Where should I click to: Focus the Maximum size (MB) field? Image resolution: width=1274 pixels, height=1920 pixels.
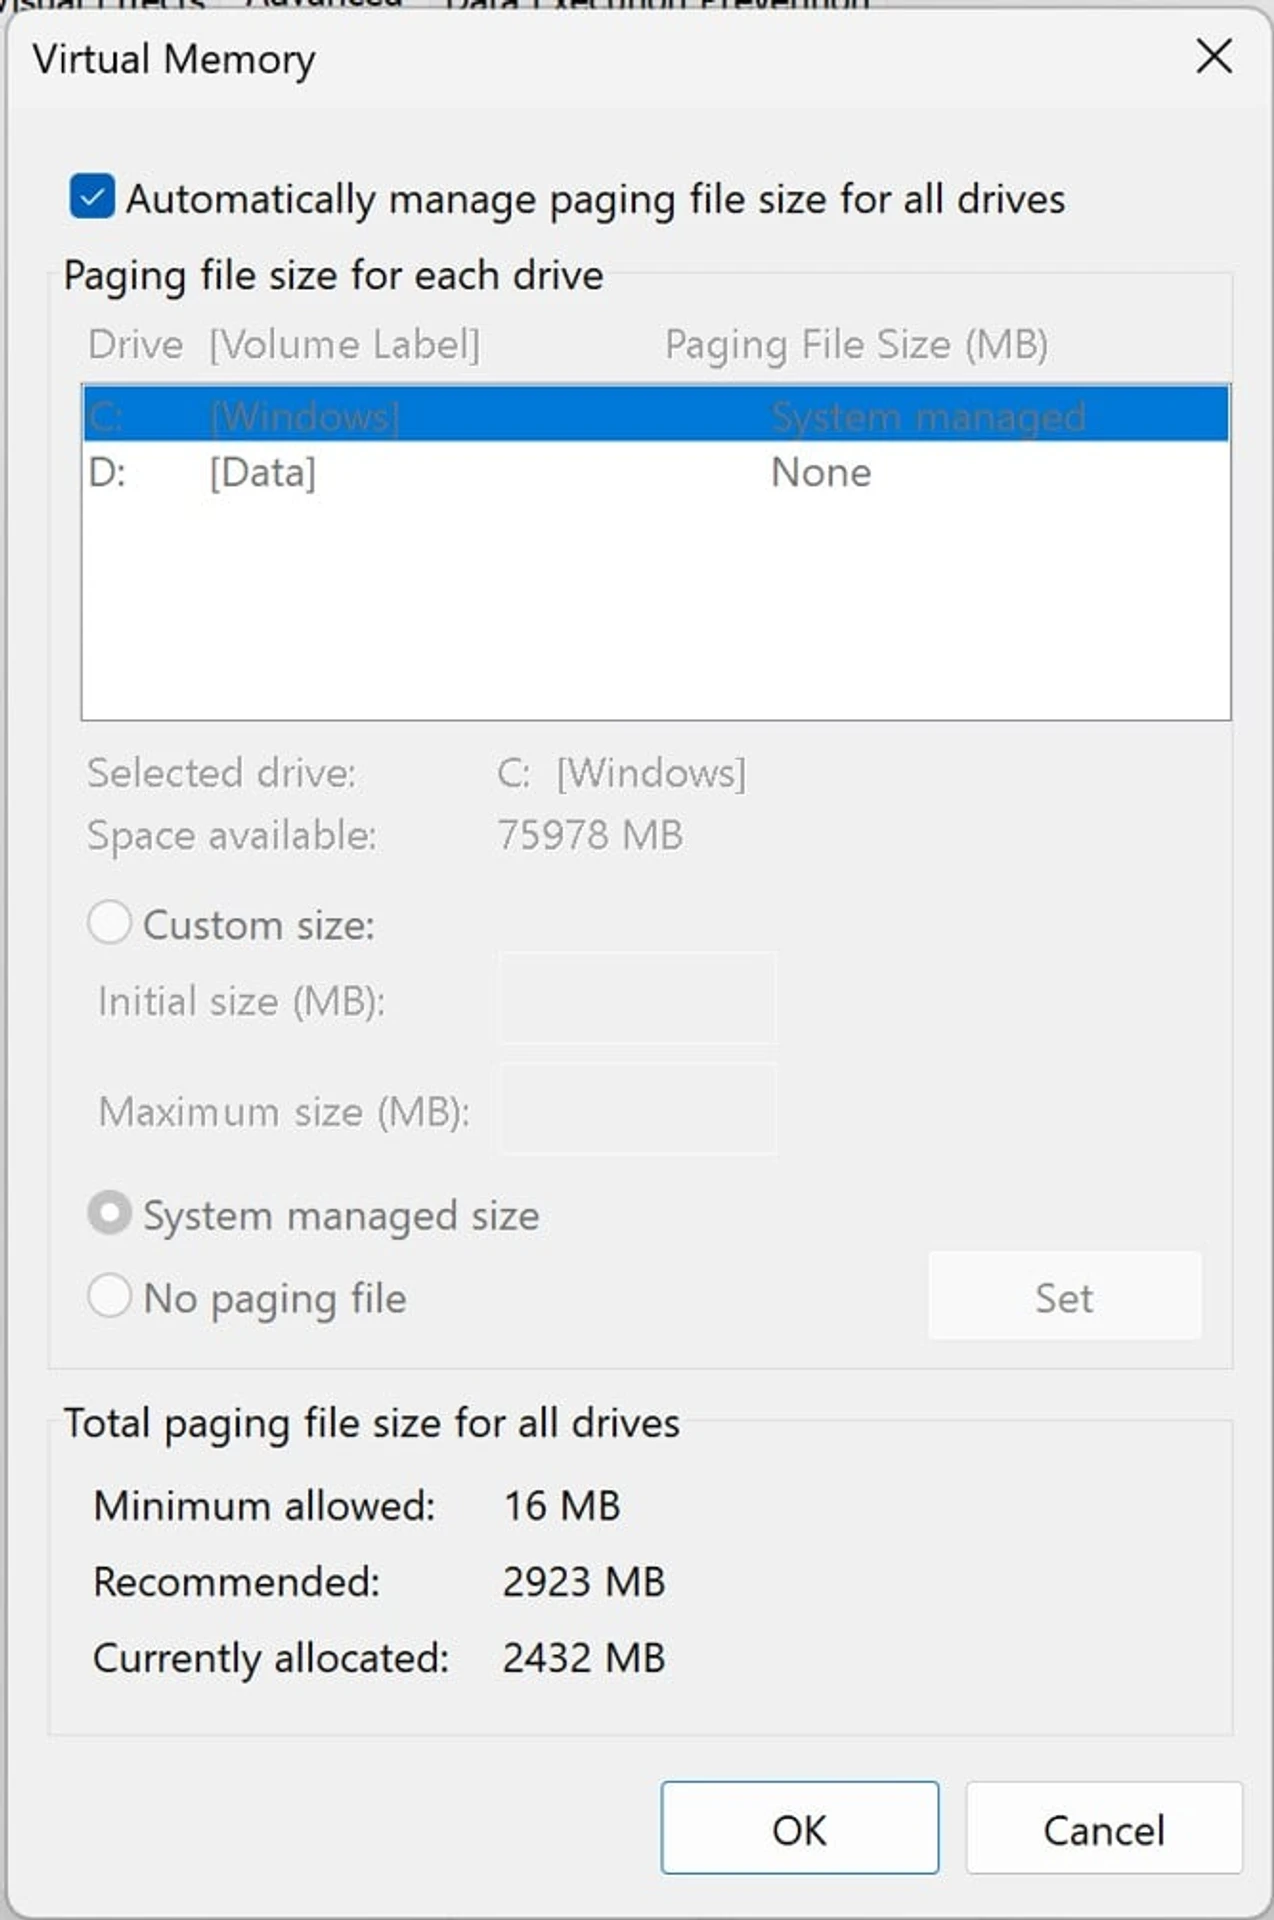click(637, 1110)
